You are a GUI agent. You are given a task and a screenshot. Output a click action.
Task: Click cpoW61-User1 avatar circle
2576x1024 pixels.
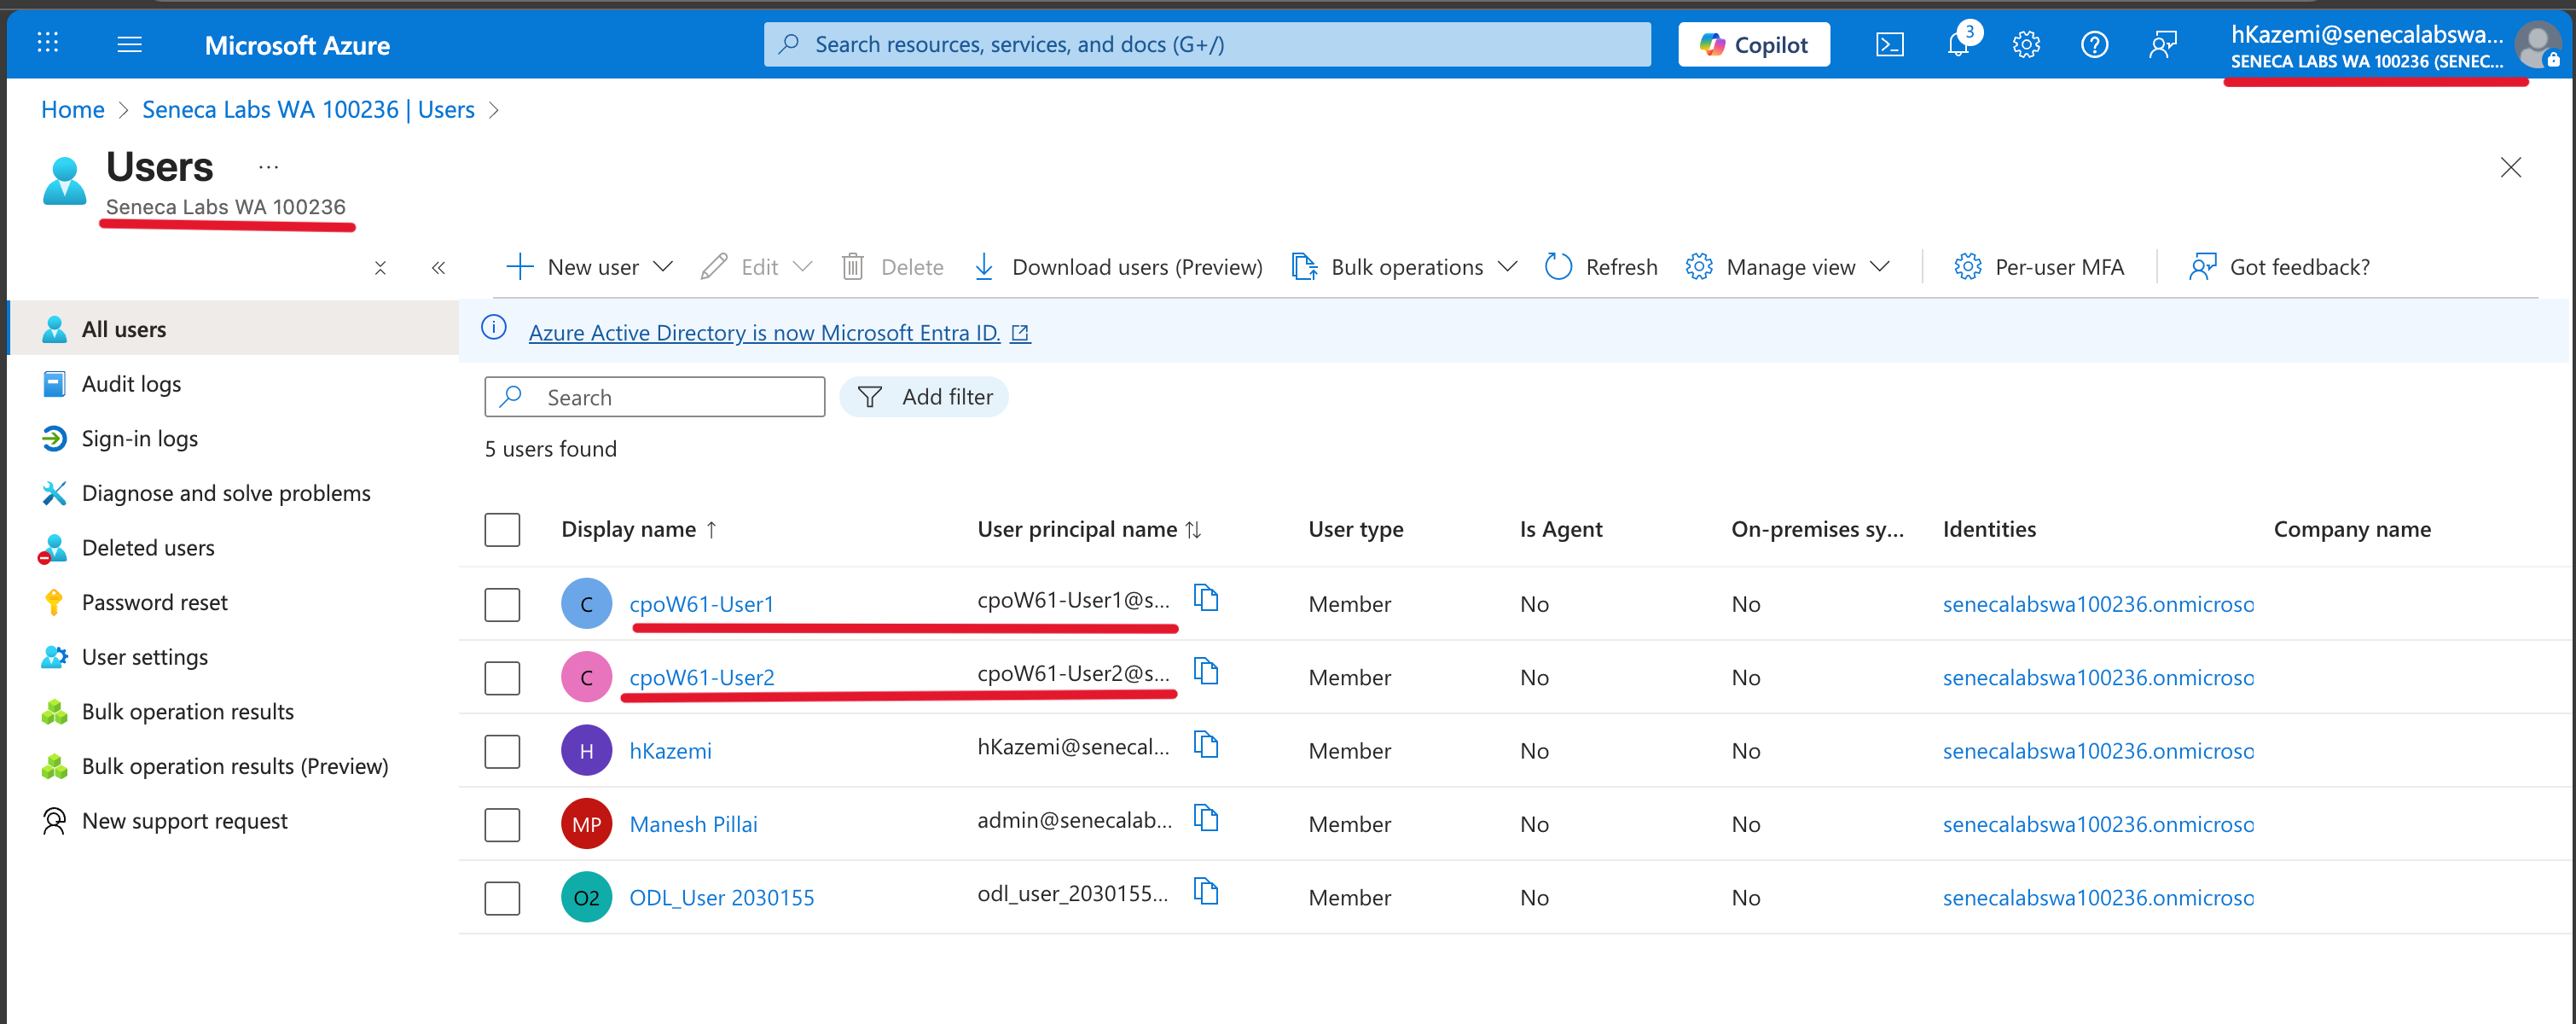[586, 604]
